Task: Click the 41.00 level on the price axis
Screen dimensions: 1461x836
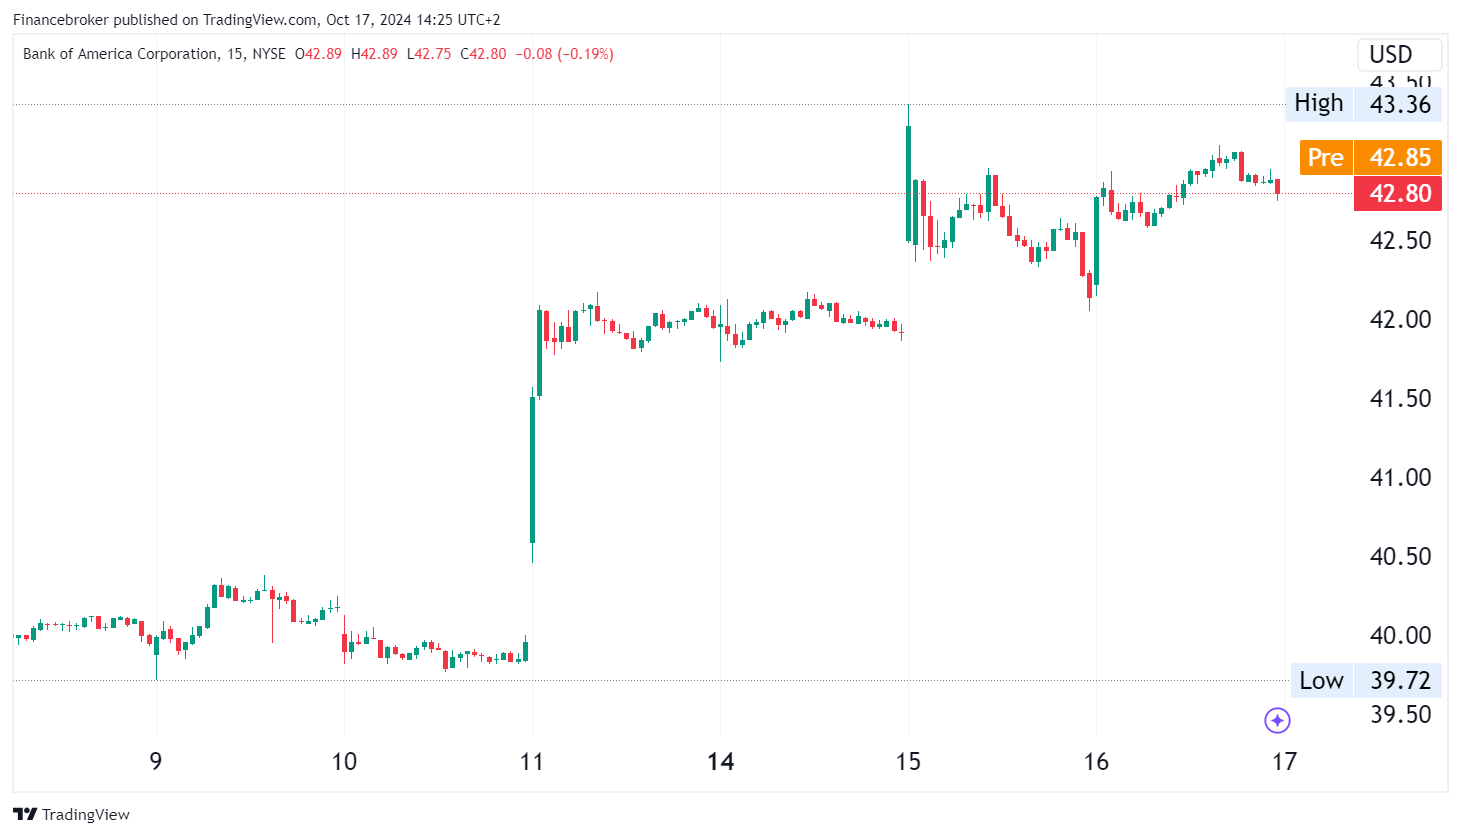Action: [1400, 477]
